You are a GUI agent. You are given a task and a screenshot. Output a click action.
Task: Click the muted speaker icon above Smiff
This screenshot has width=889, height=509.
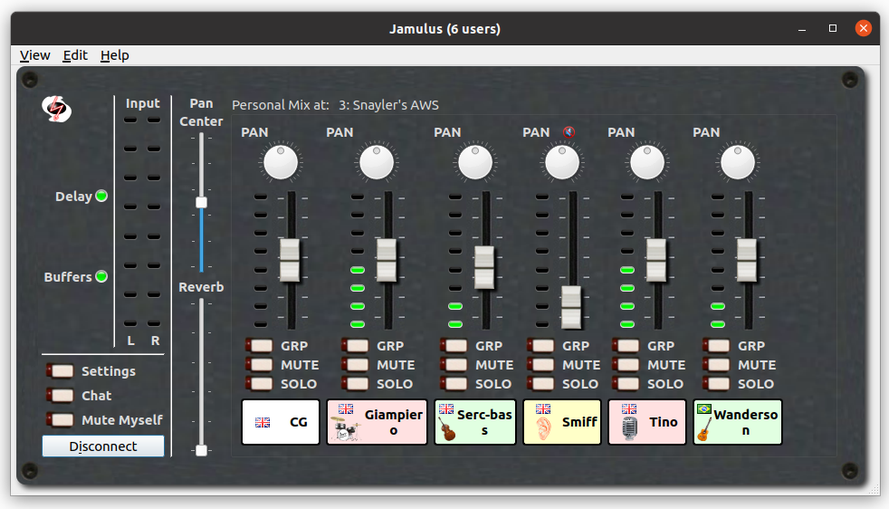pos(568,132)
